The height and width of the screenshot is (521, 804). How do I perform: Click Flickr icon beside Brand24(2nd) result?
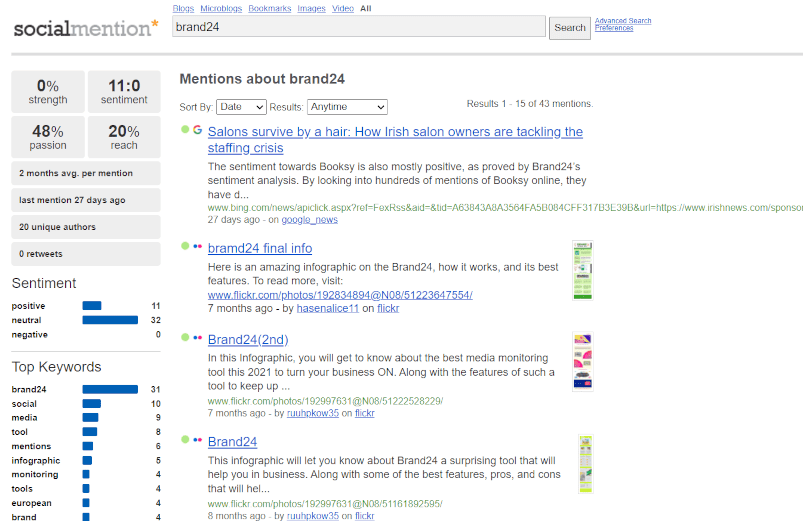point(197,338)
